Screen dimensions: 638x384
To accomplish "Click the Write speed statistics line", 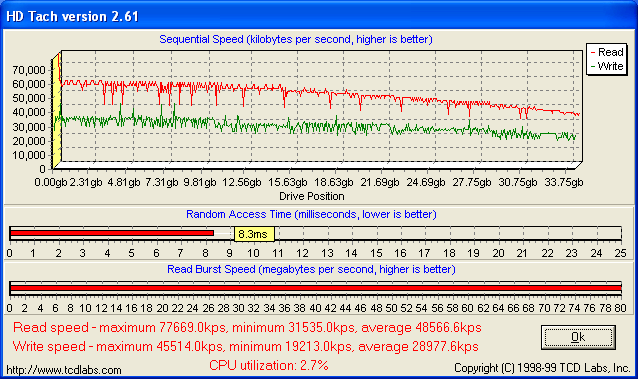I will click(245, 347).
